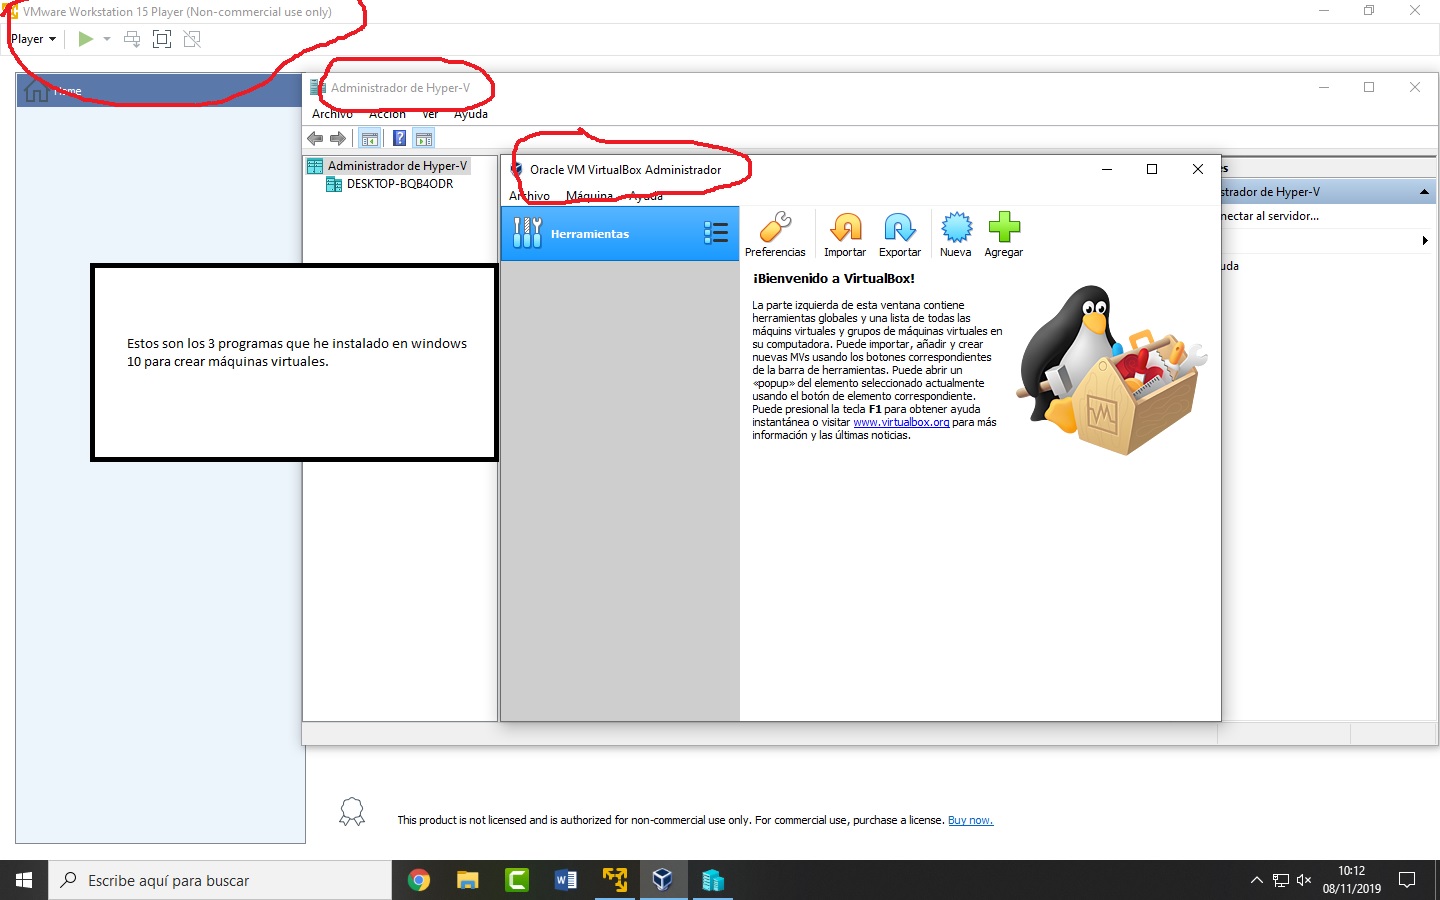Click the Buy now link in VMware
Image resolution: width=1440 pixels, height=900 pixels.
(x=969, y=820)
